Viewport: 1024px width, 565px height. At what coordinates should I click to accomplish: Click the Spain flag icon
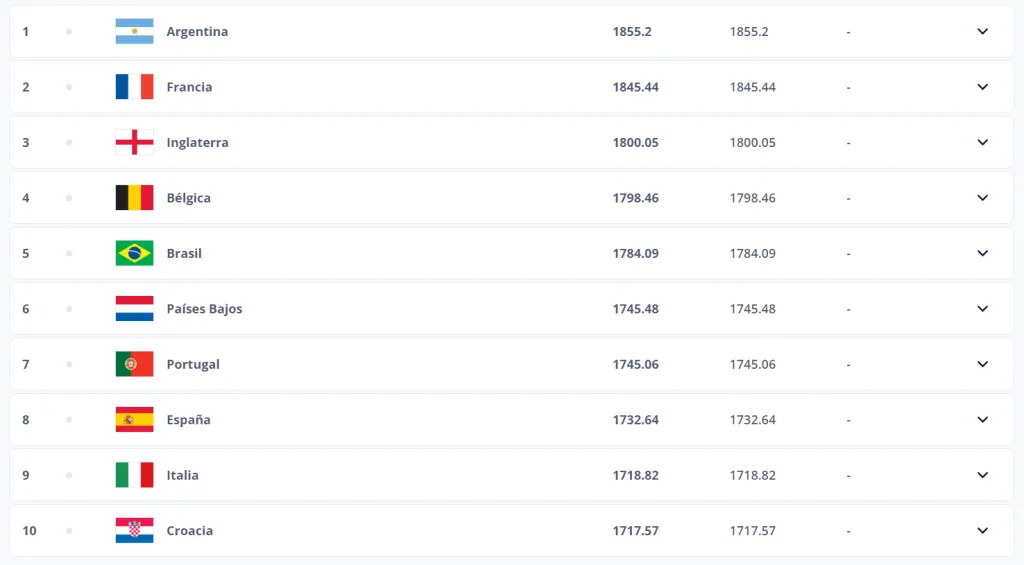click(134, 420)
